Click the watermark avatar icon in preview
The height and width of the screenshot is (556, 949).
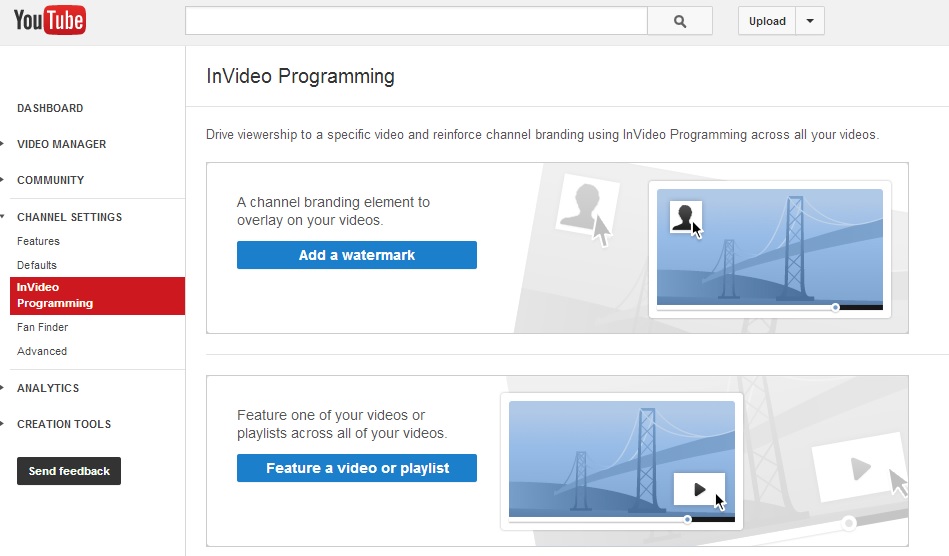pyautogui.click(x=686, y=217)
